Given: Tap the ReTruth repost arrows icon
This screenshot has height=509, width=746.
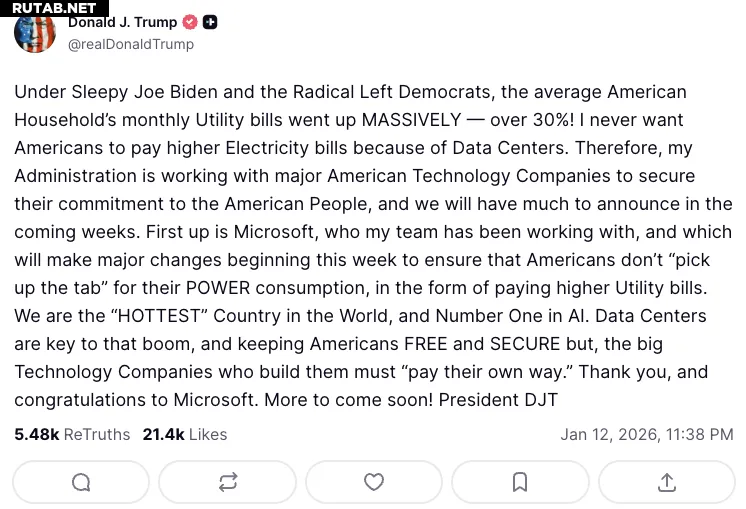Looking at the screenshot, I should 228,482.
